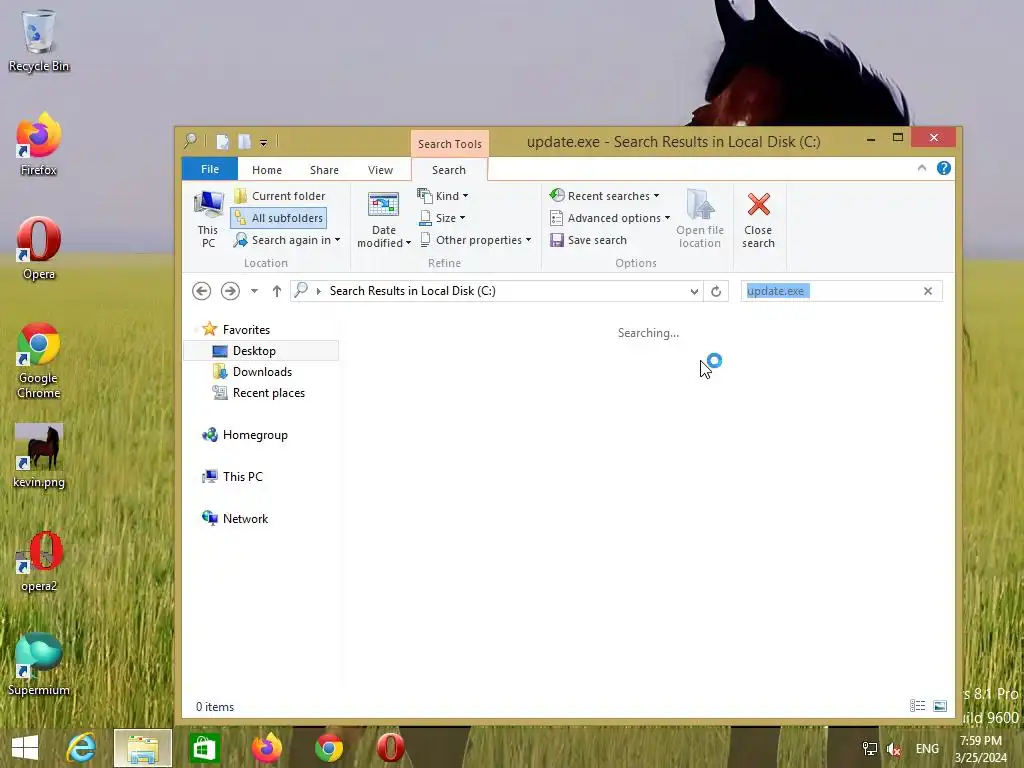Launch Opera from the taskbar
The width and height of the screenshot is (1024, 768).
tap(391, 748)
